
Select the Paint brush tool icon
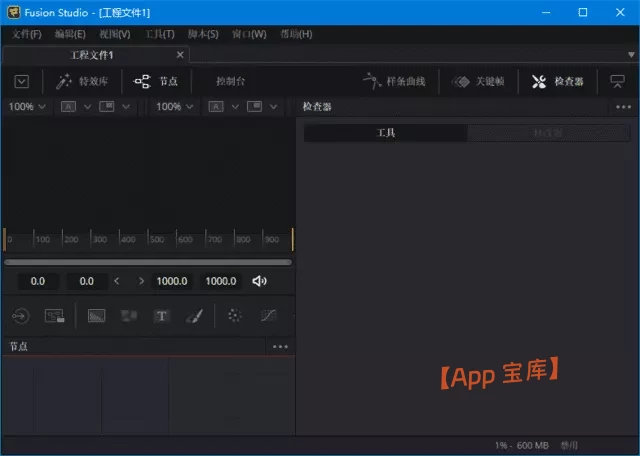tap(194, 316)
